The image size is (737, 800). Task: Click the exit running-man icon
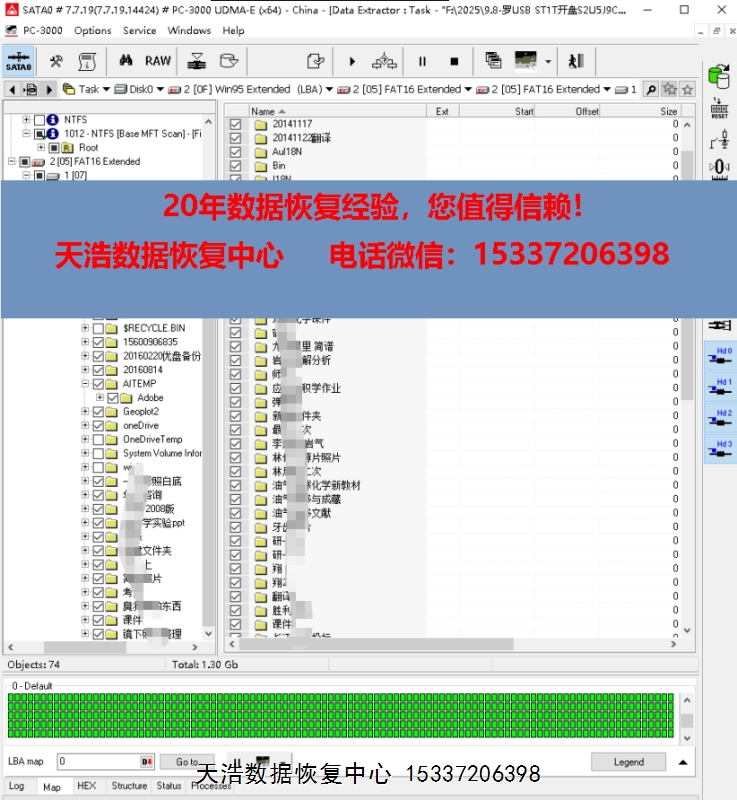click(575, 61)
